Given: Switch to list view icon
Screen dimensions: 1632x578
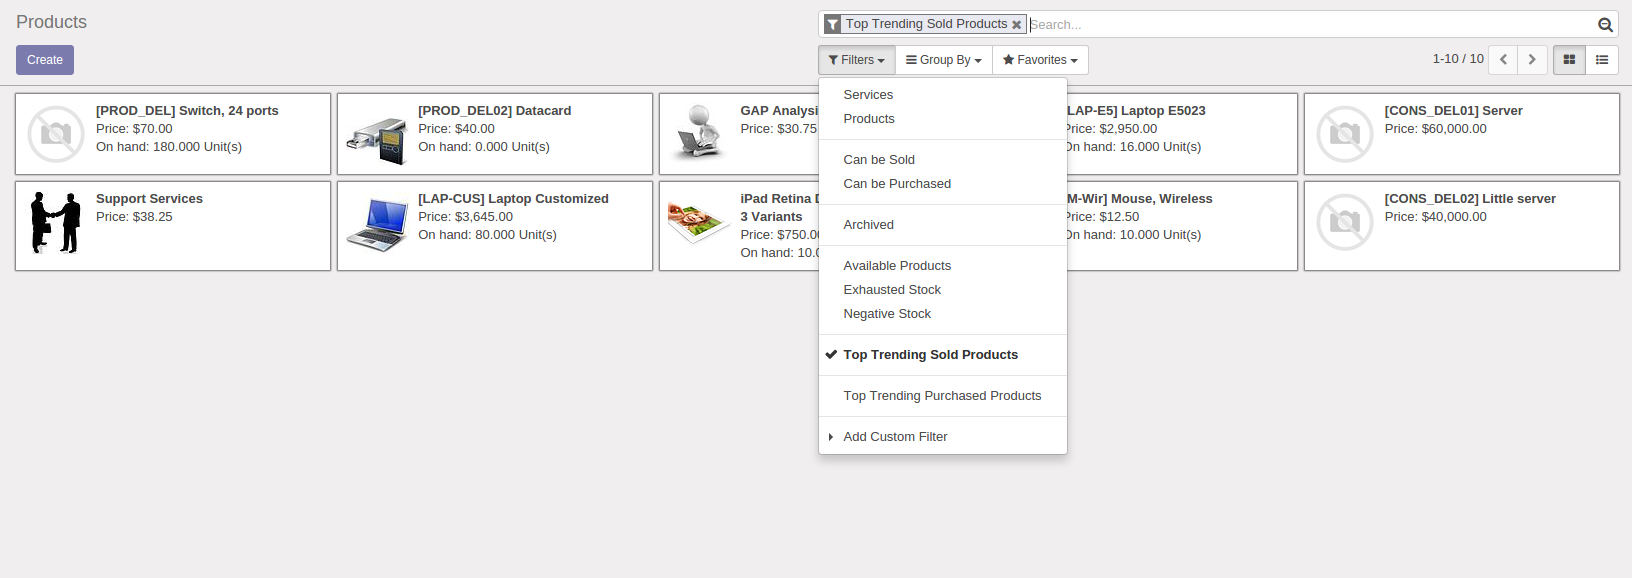Looking at the screenshot, I should tap(1602, 60).
